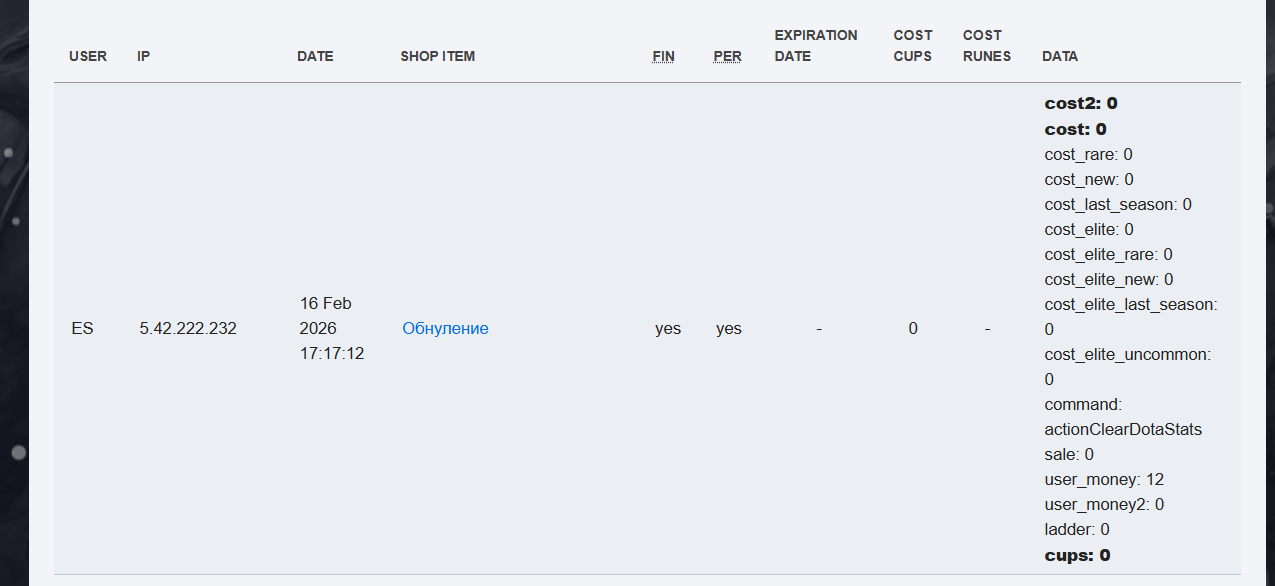Click the actionClearDotaStats command text
The image size is (1275, 586).
(1123, 429)
